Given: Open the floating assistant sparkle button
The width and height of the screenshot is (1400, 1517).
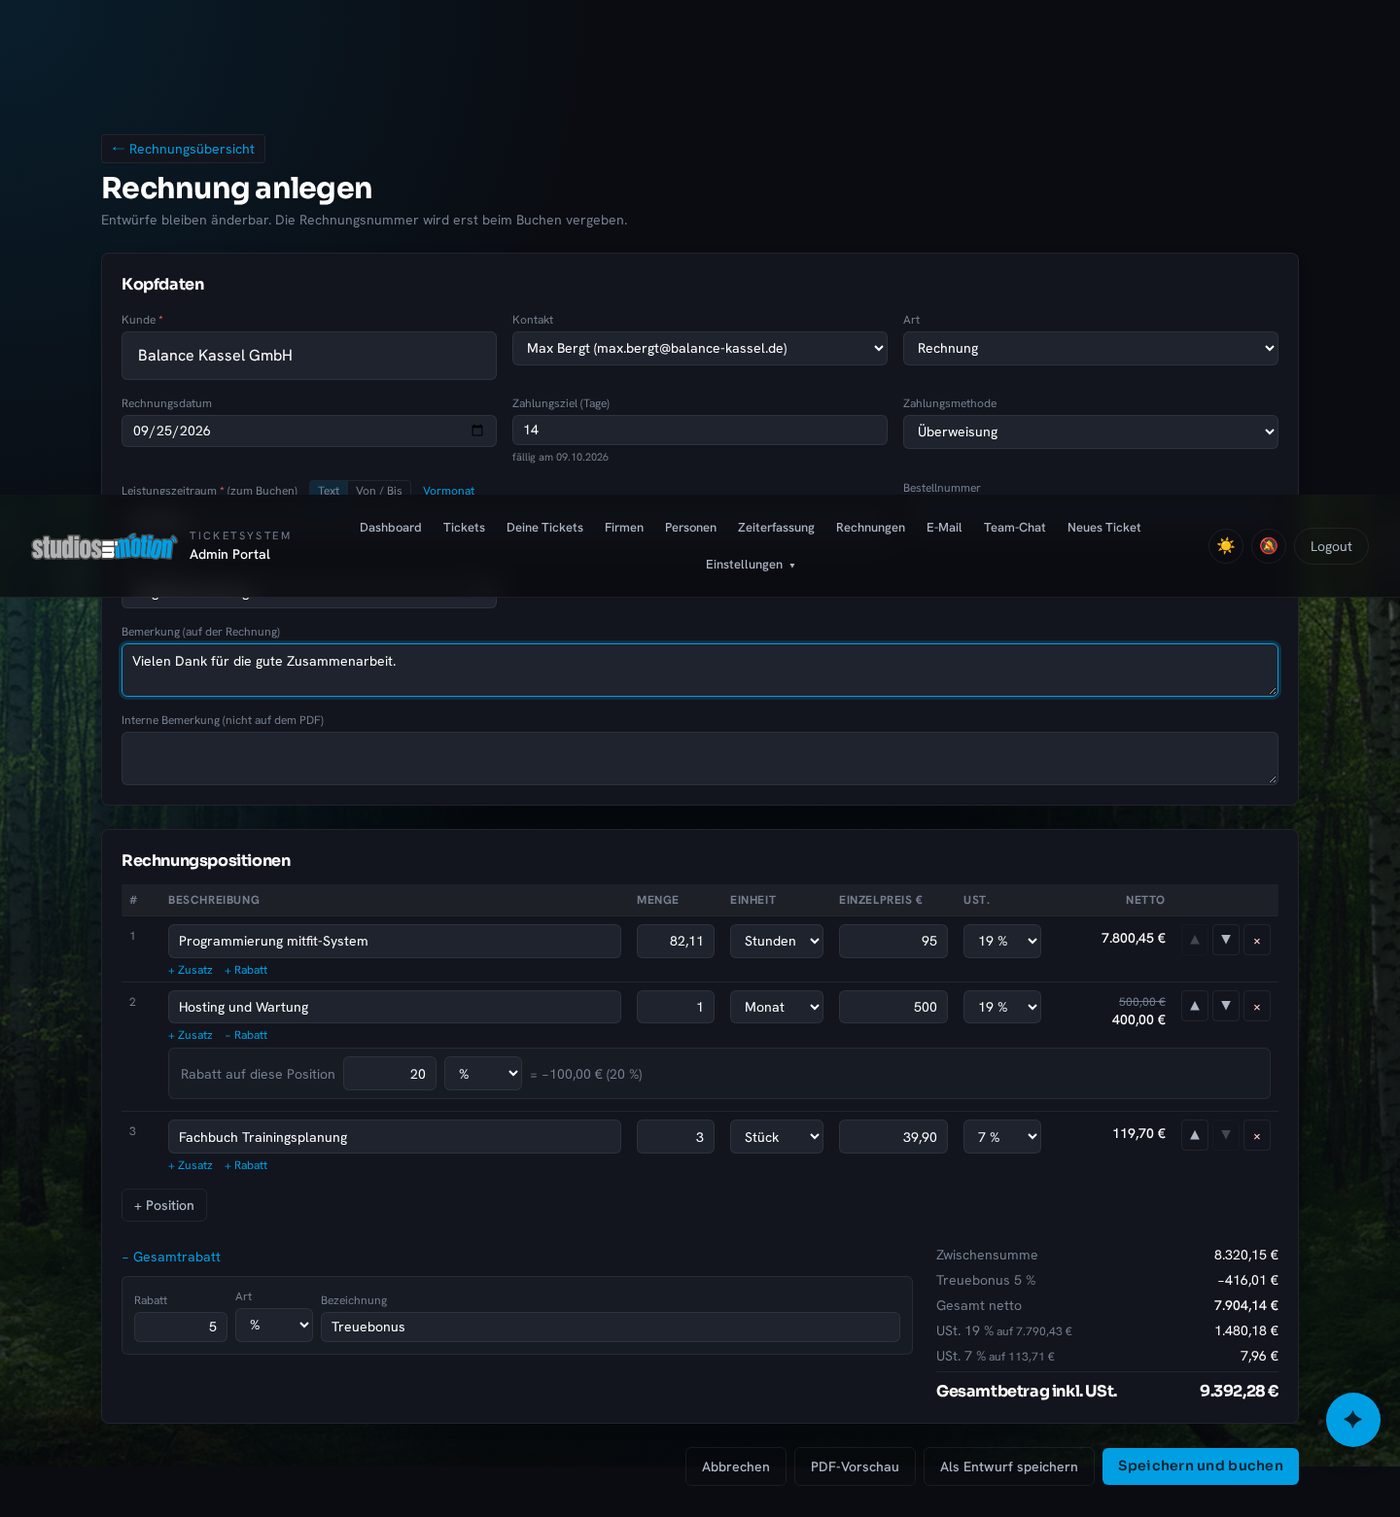Looking at the screenshot, I should (x=1353, y=1419).
